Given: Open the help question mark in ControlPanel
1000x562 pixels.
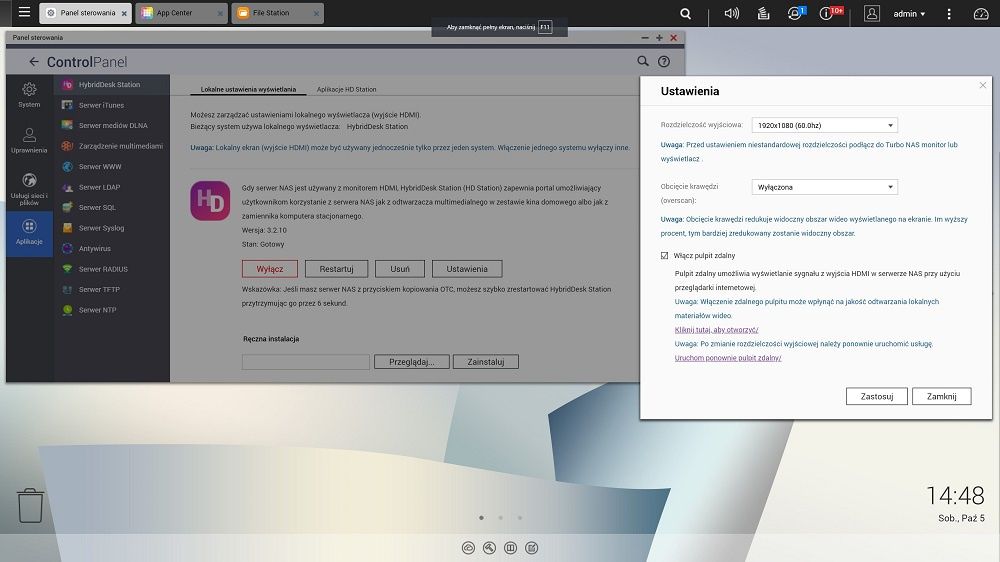Looking at the screenshot, I should tap(664, 61).
